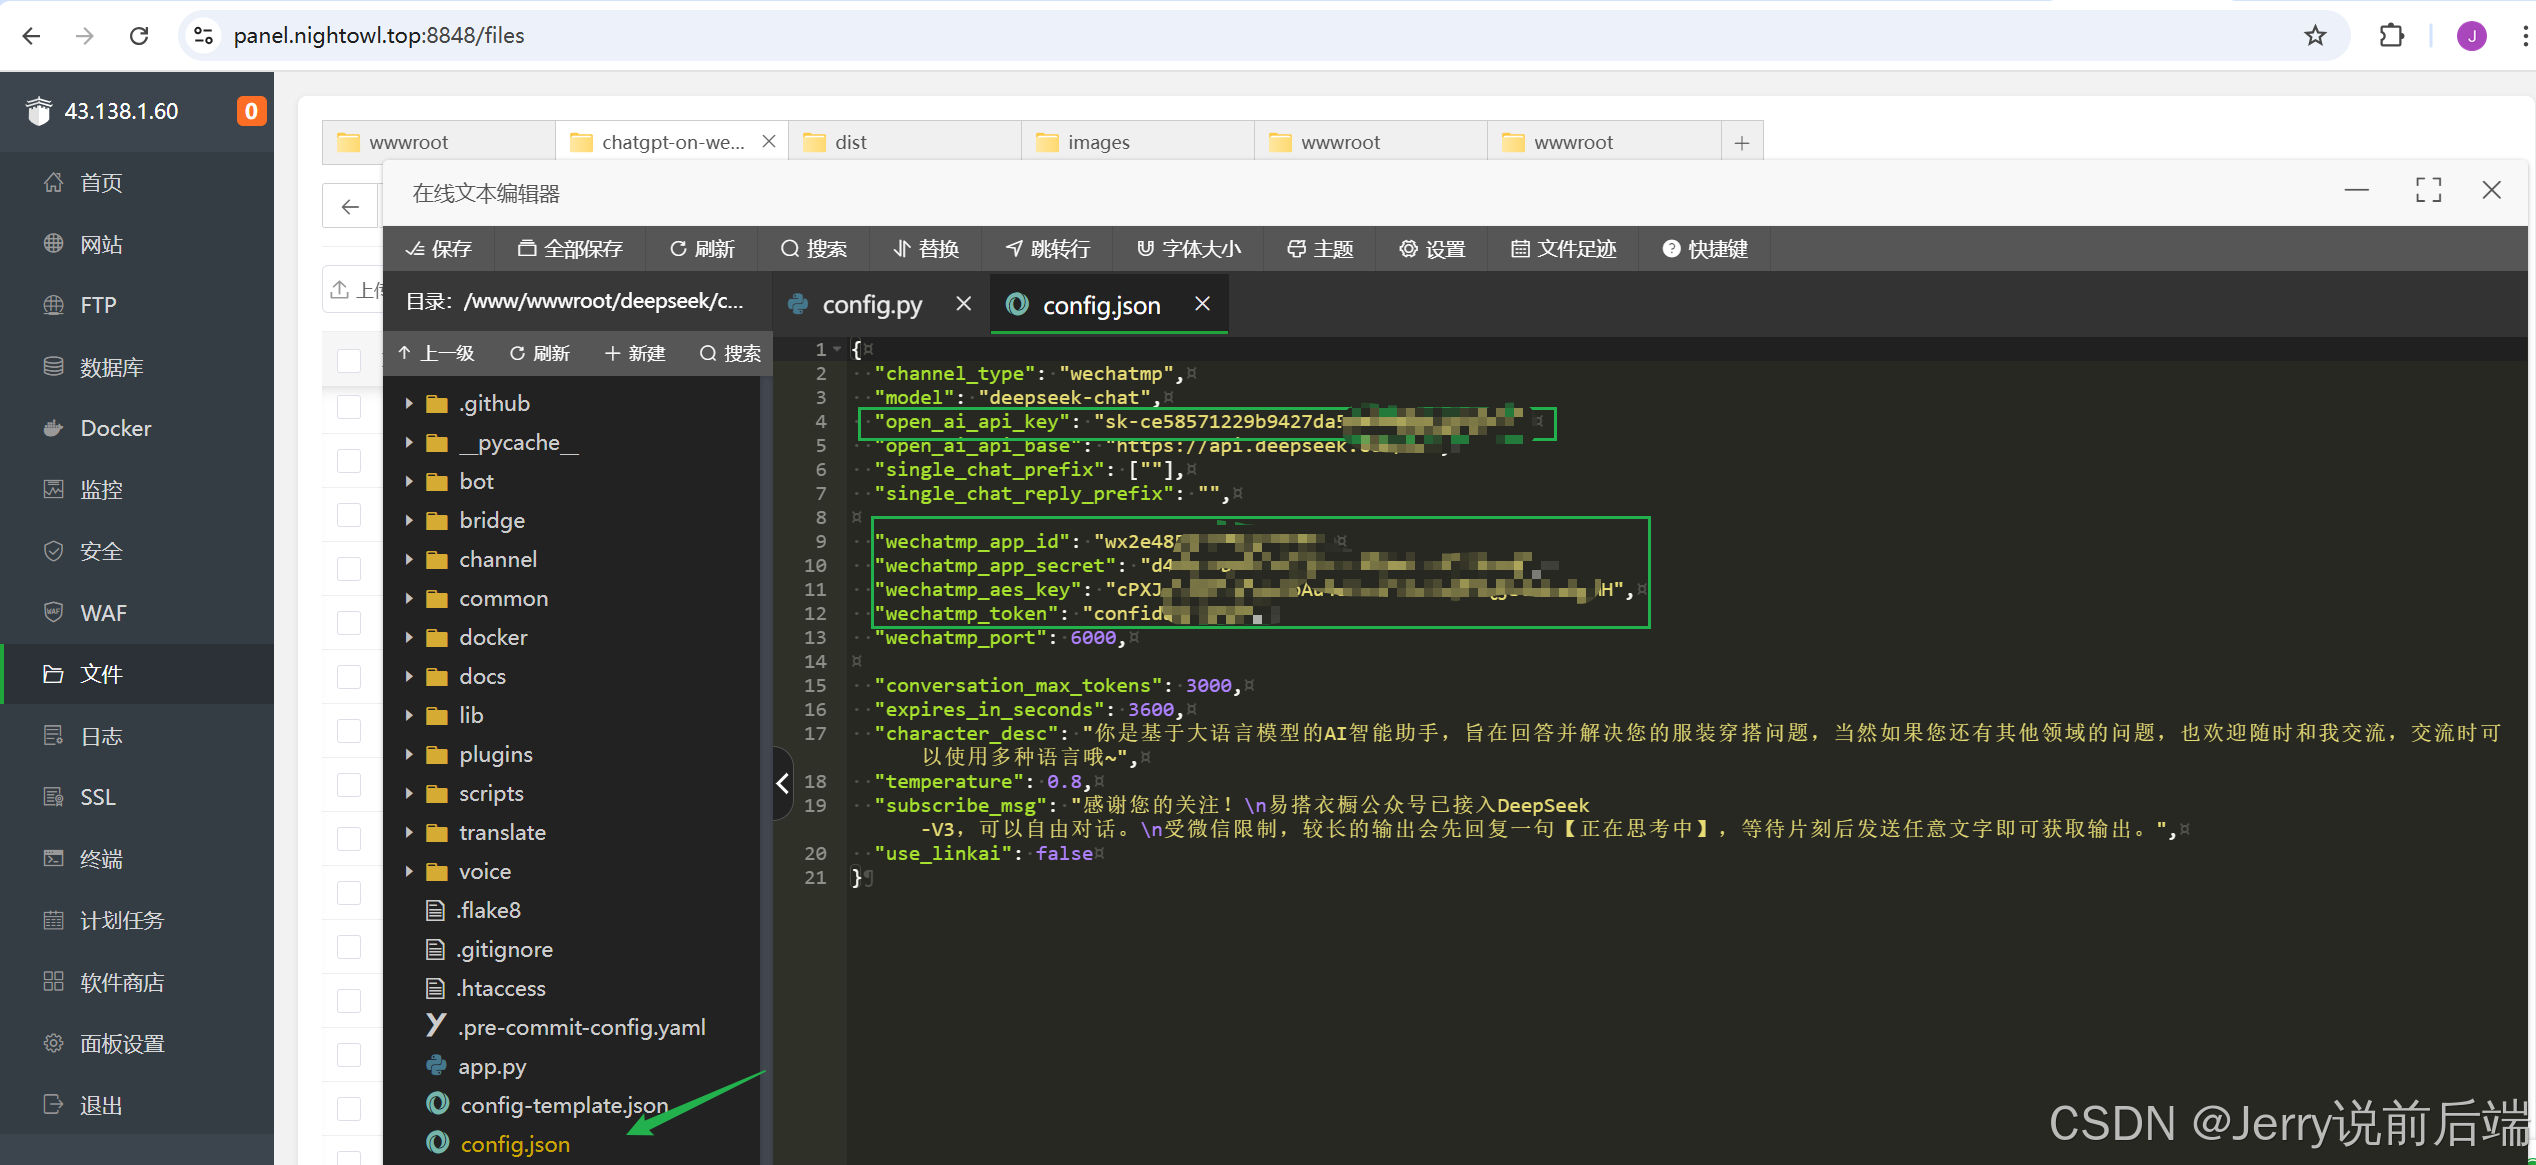This screenshot has width=2536, height=1165.
Task: Select the images folder tab
Action: coord(1097,142)
